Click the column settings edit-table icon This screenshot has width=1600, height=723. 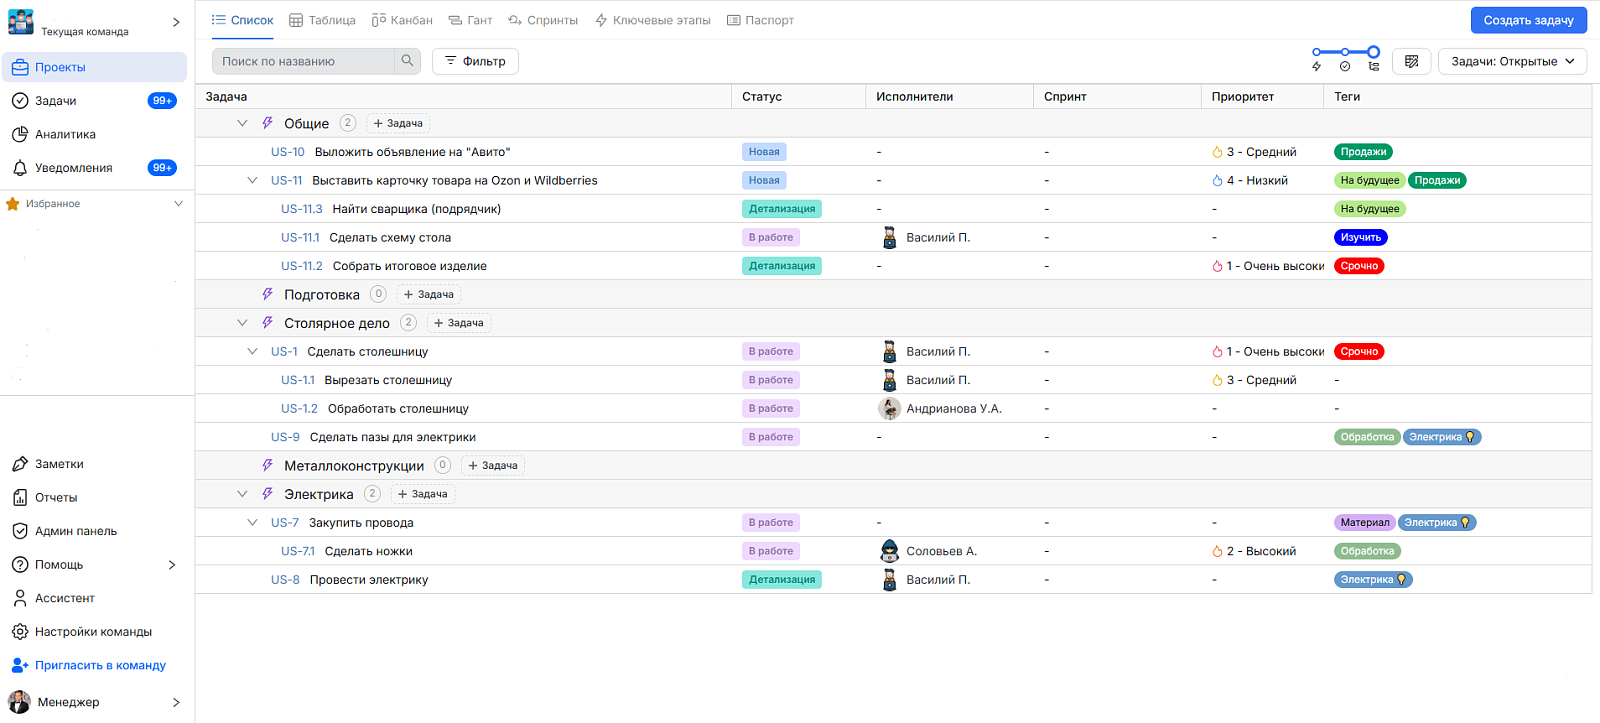[1411, 61]
